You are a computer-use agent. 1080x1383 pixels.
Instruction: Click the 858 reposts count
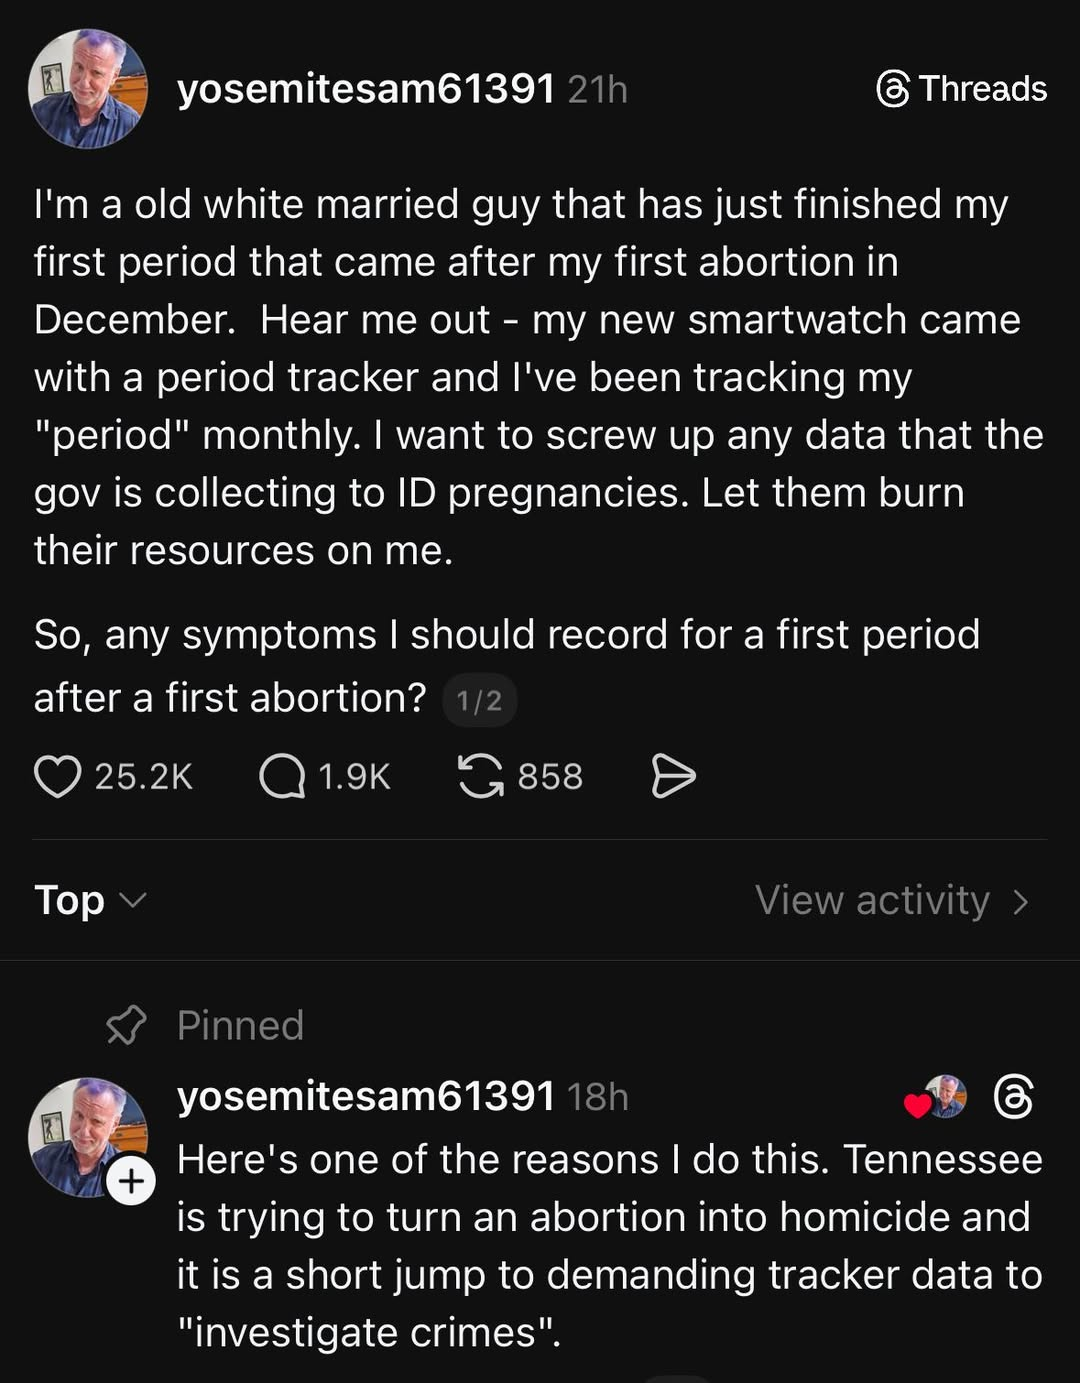tap(549, 776)
